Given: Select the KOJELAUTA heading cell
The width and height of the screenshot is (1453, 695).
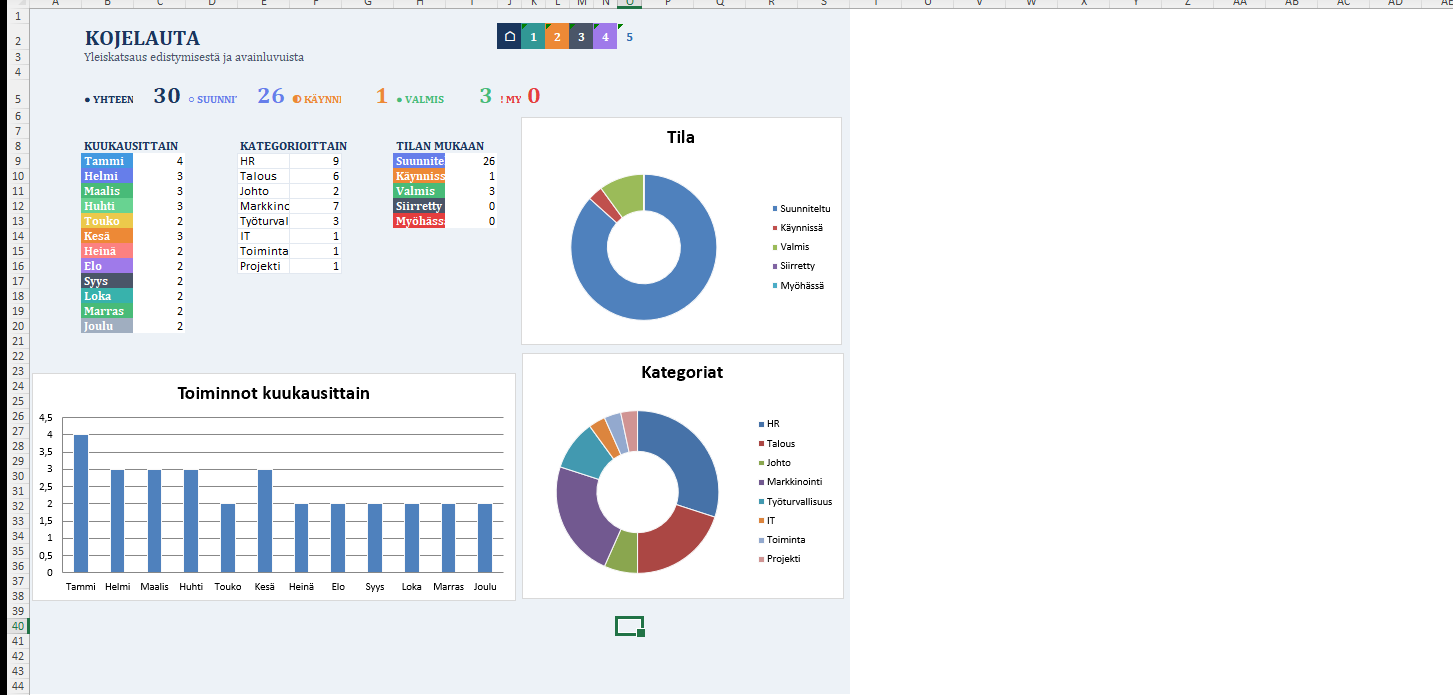Looking at the screenshot, I should [x=142, y=39].
